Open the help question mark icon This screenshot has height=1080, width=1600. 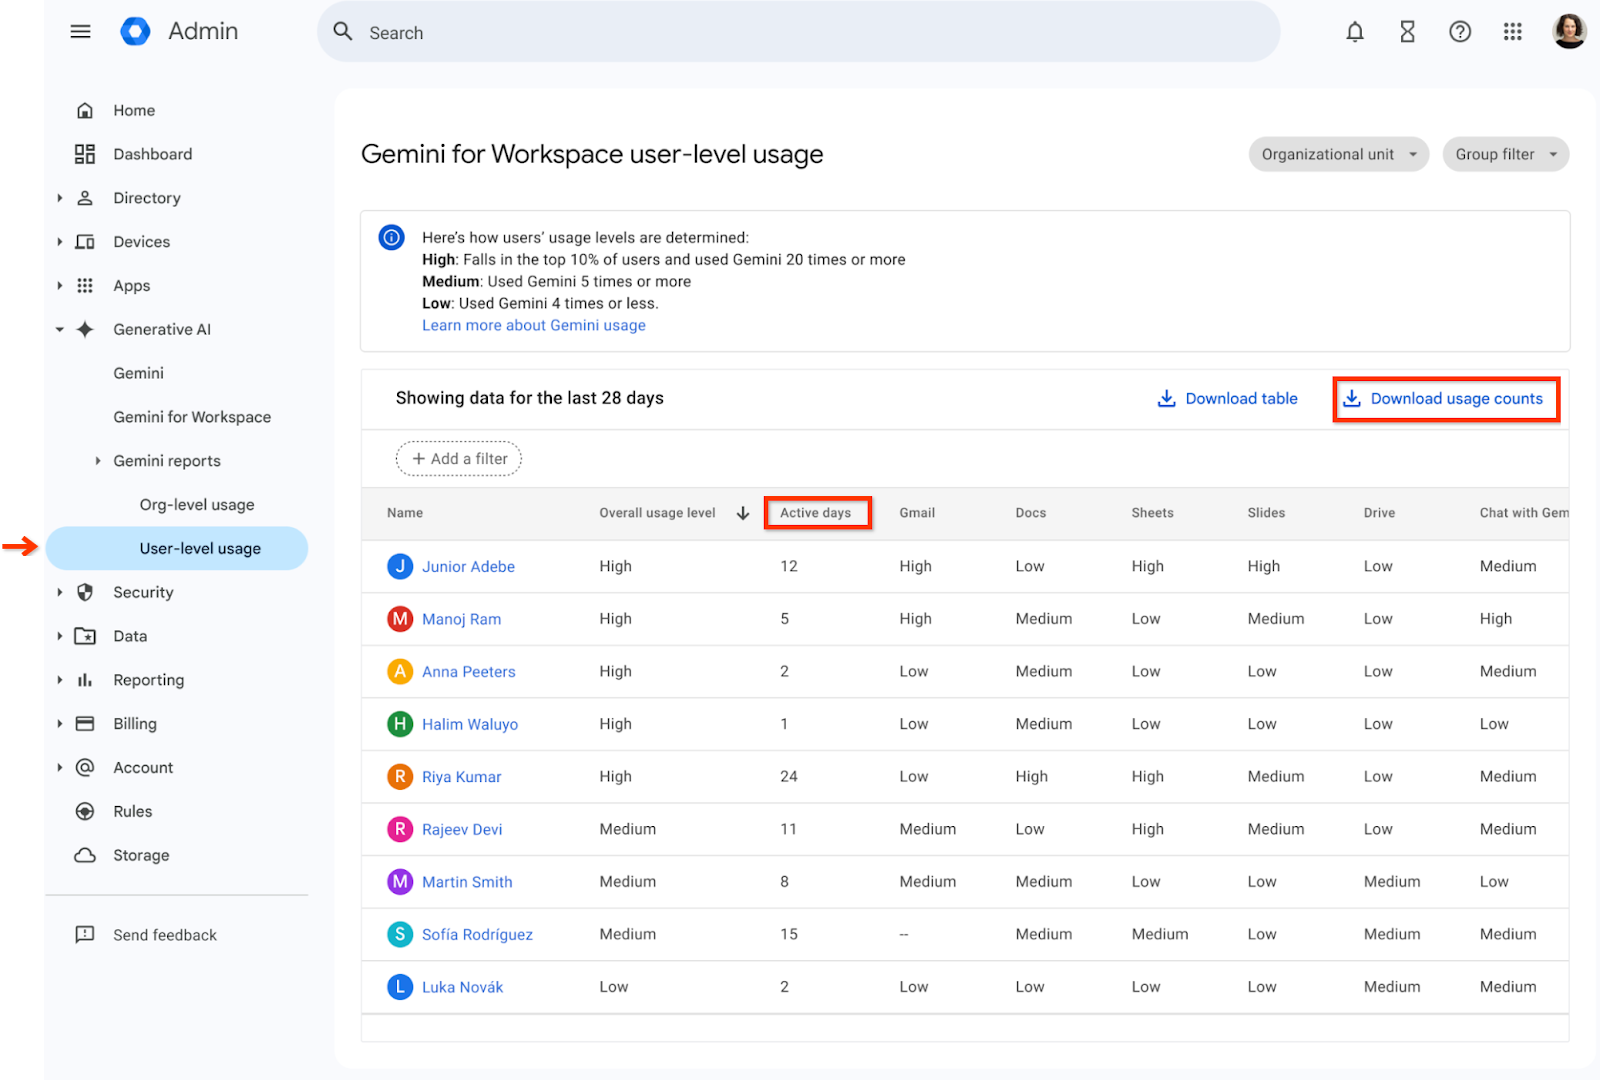[x=1460, y=32]
